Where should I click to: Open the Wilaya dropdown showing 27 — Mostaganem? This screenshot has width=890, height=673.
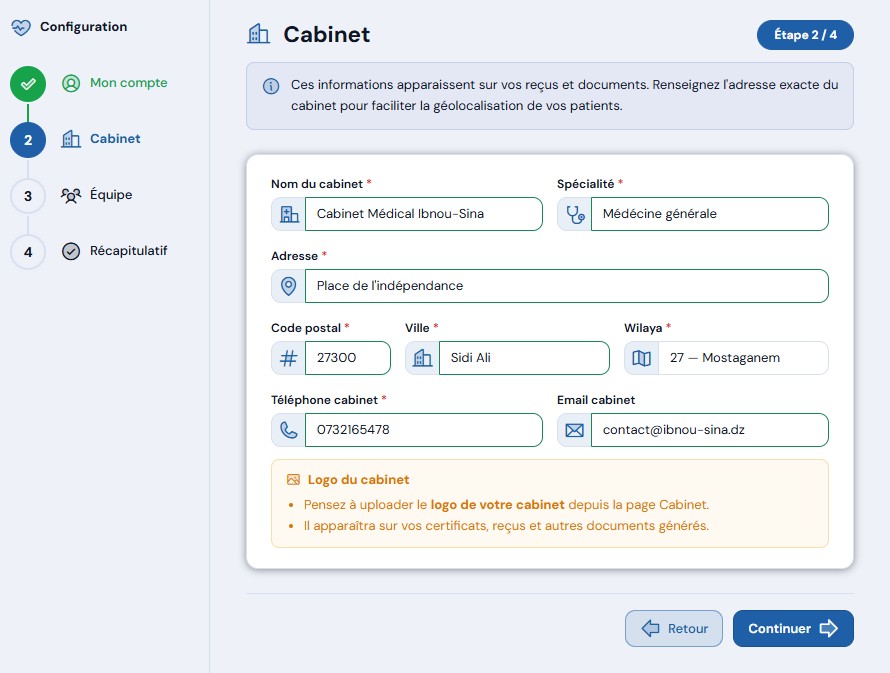[743, 358]
